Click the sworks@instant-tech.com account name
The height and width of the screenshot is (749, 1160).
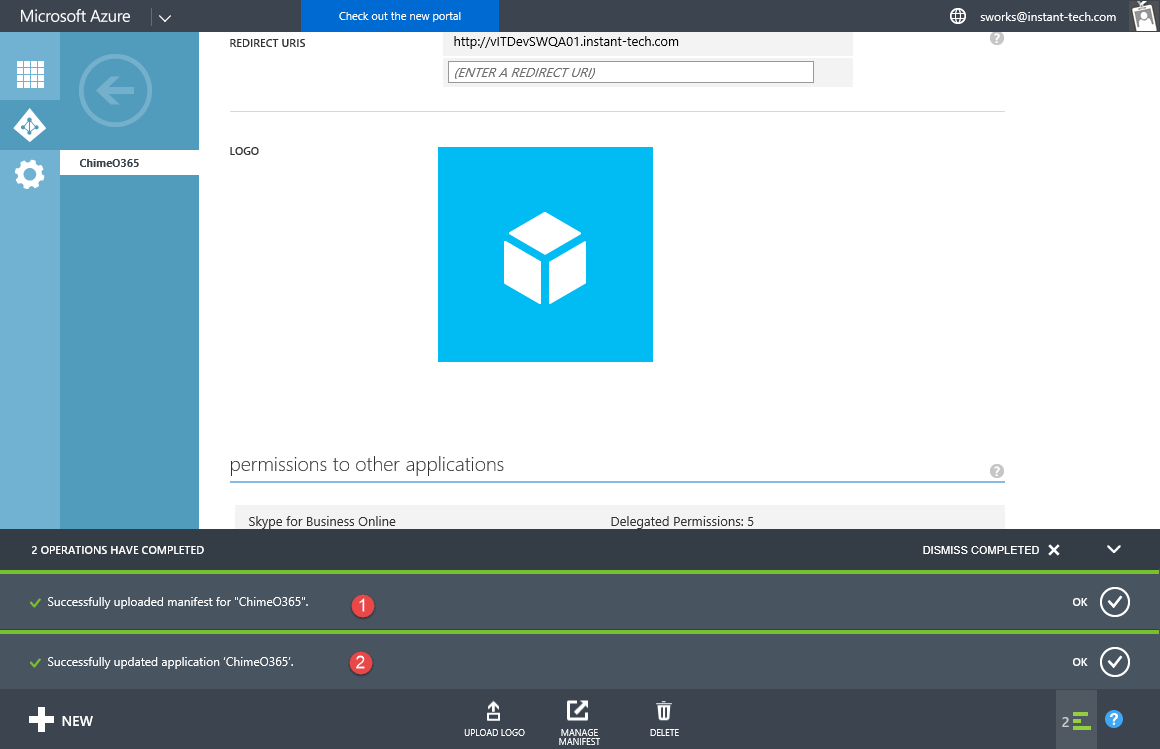pos(1048,16)
